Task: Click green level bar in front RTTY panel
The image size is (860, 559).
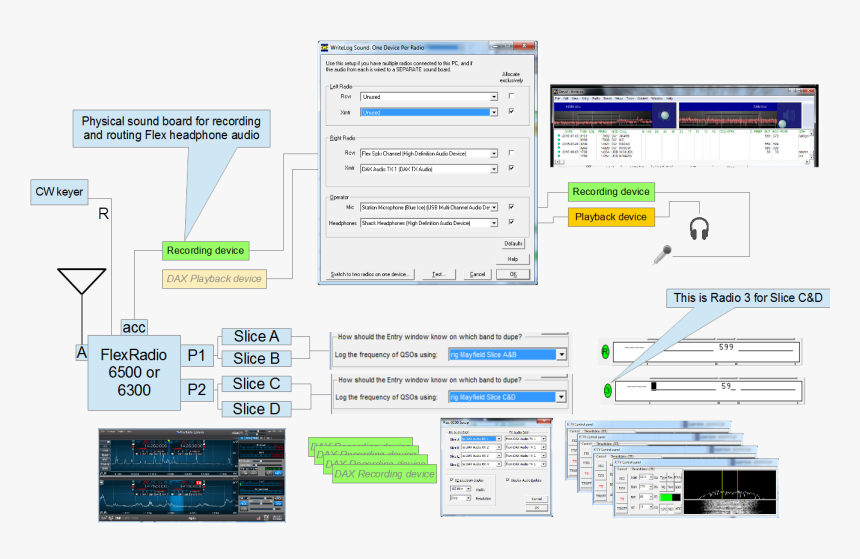Action: pos(670,498)
